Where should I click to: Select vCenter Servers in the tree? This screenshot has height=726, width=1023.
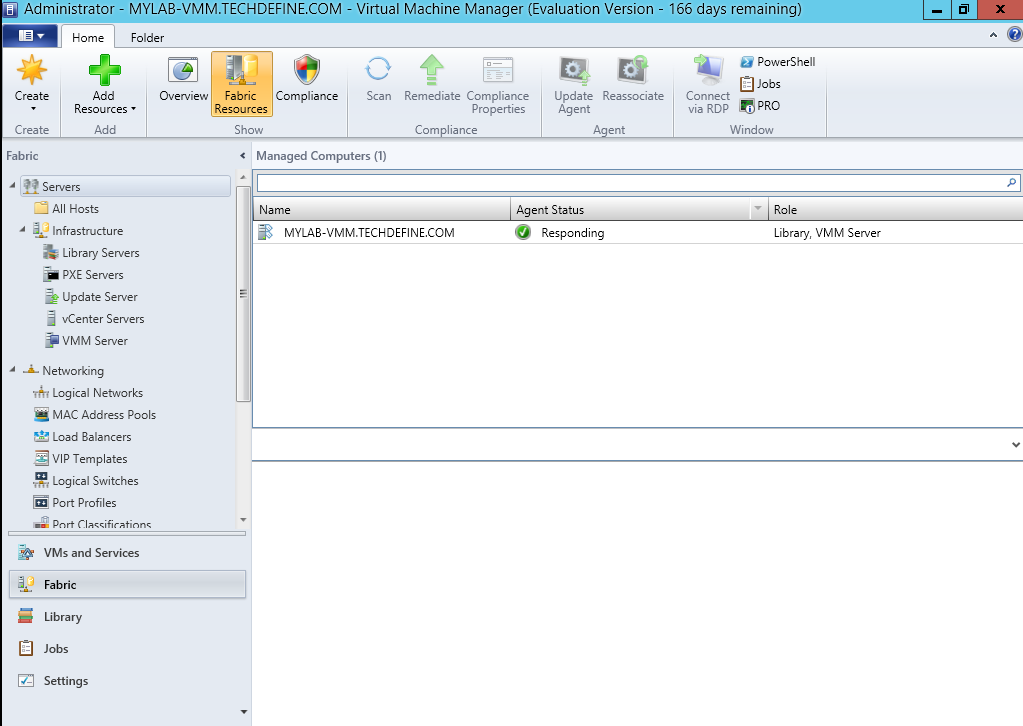[x=94, y=319]
